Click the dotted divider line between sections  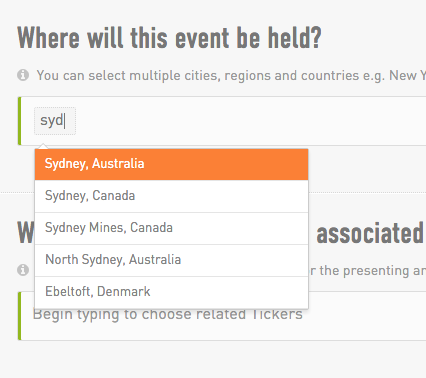point(367,192)
